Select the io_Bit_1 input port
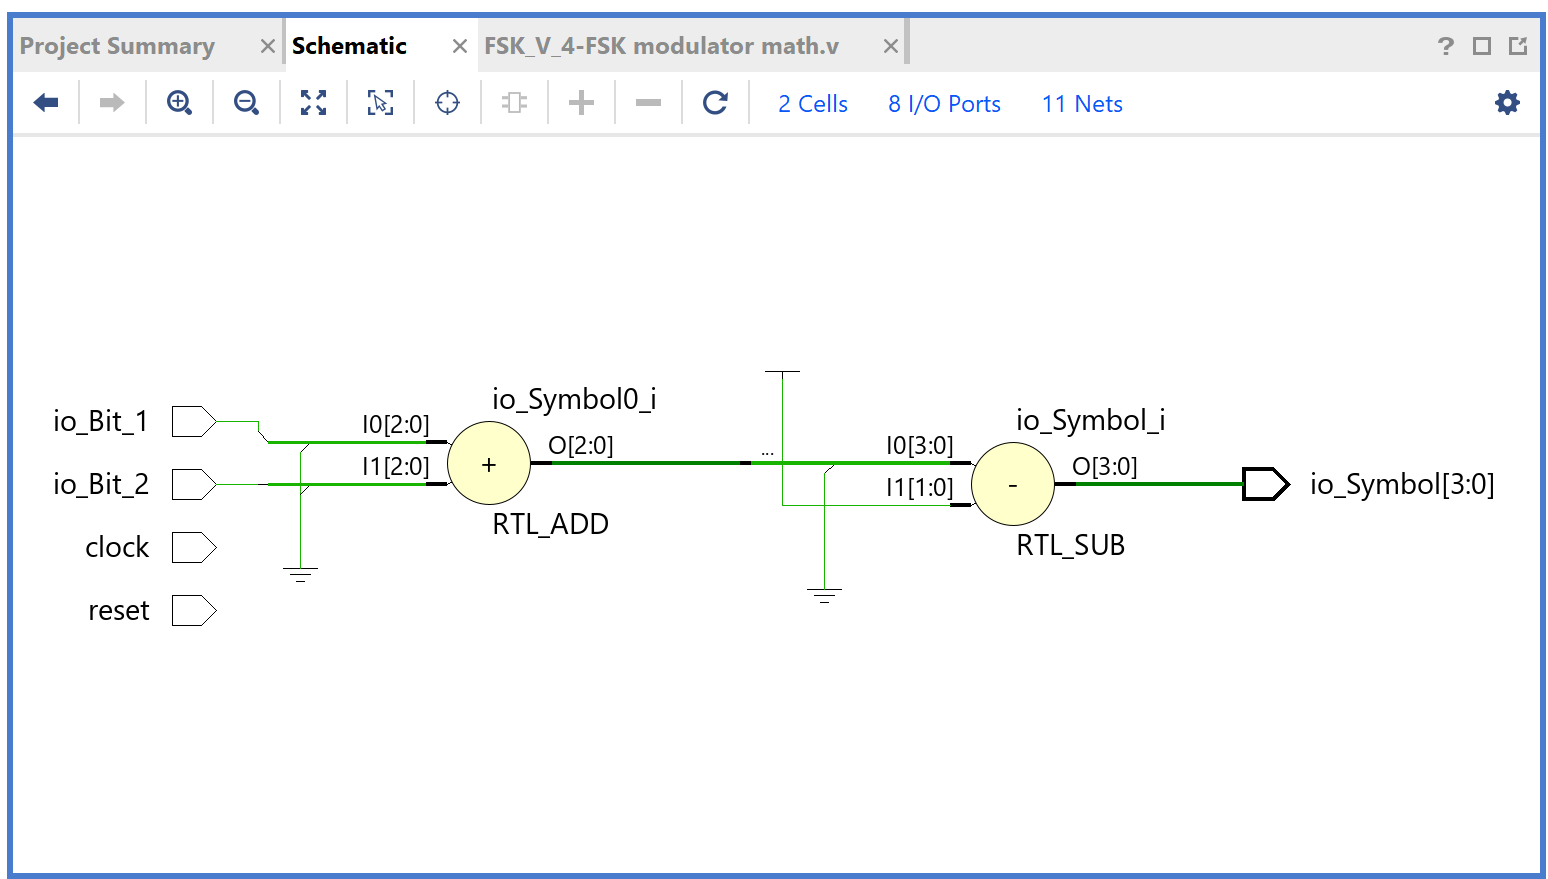The image size is (1548, 879). [193, 422]
